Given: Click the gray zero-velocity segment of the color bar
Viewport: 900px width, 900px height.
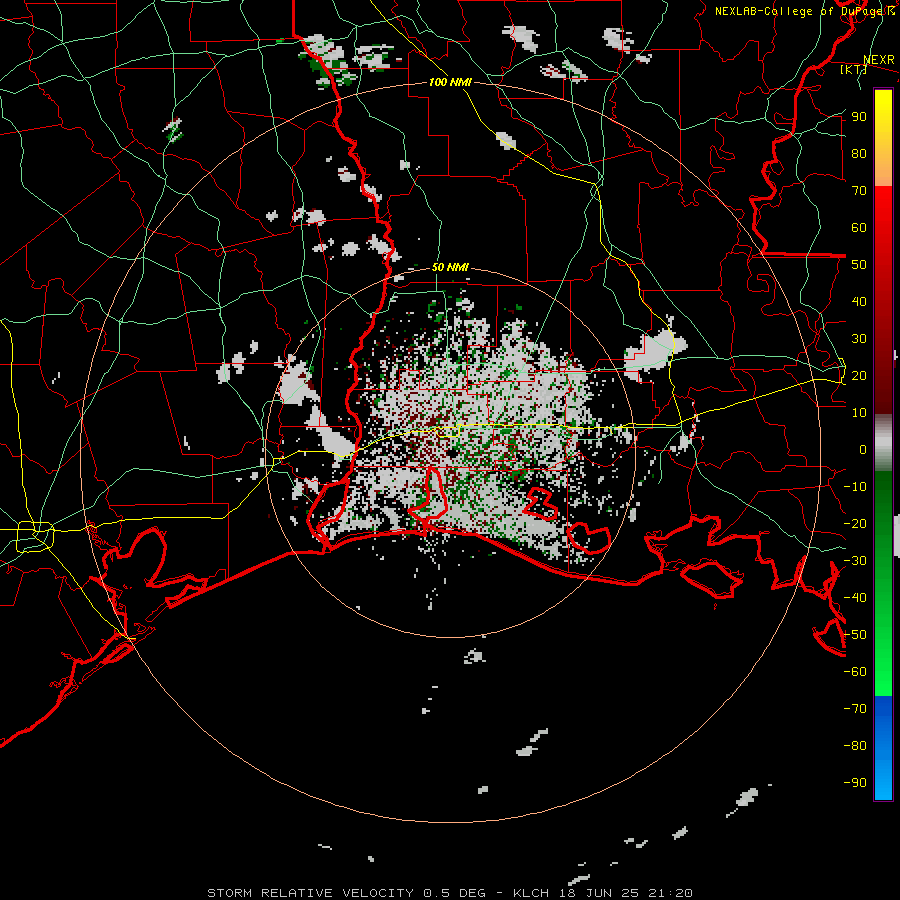Looking at the screenshot, I should (x=883, y=443).
